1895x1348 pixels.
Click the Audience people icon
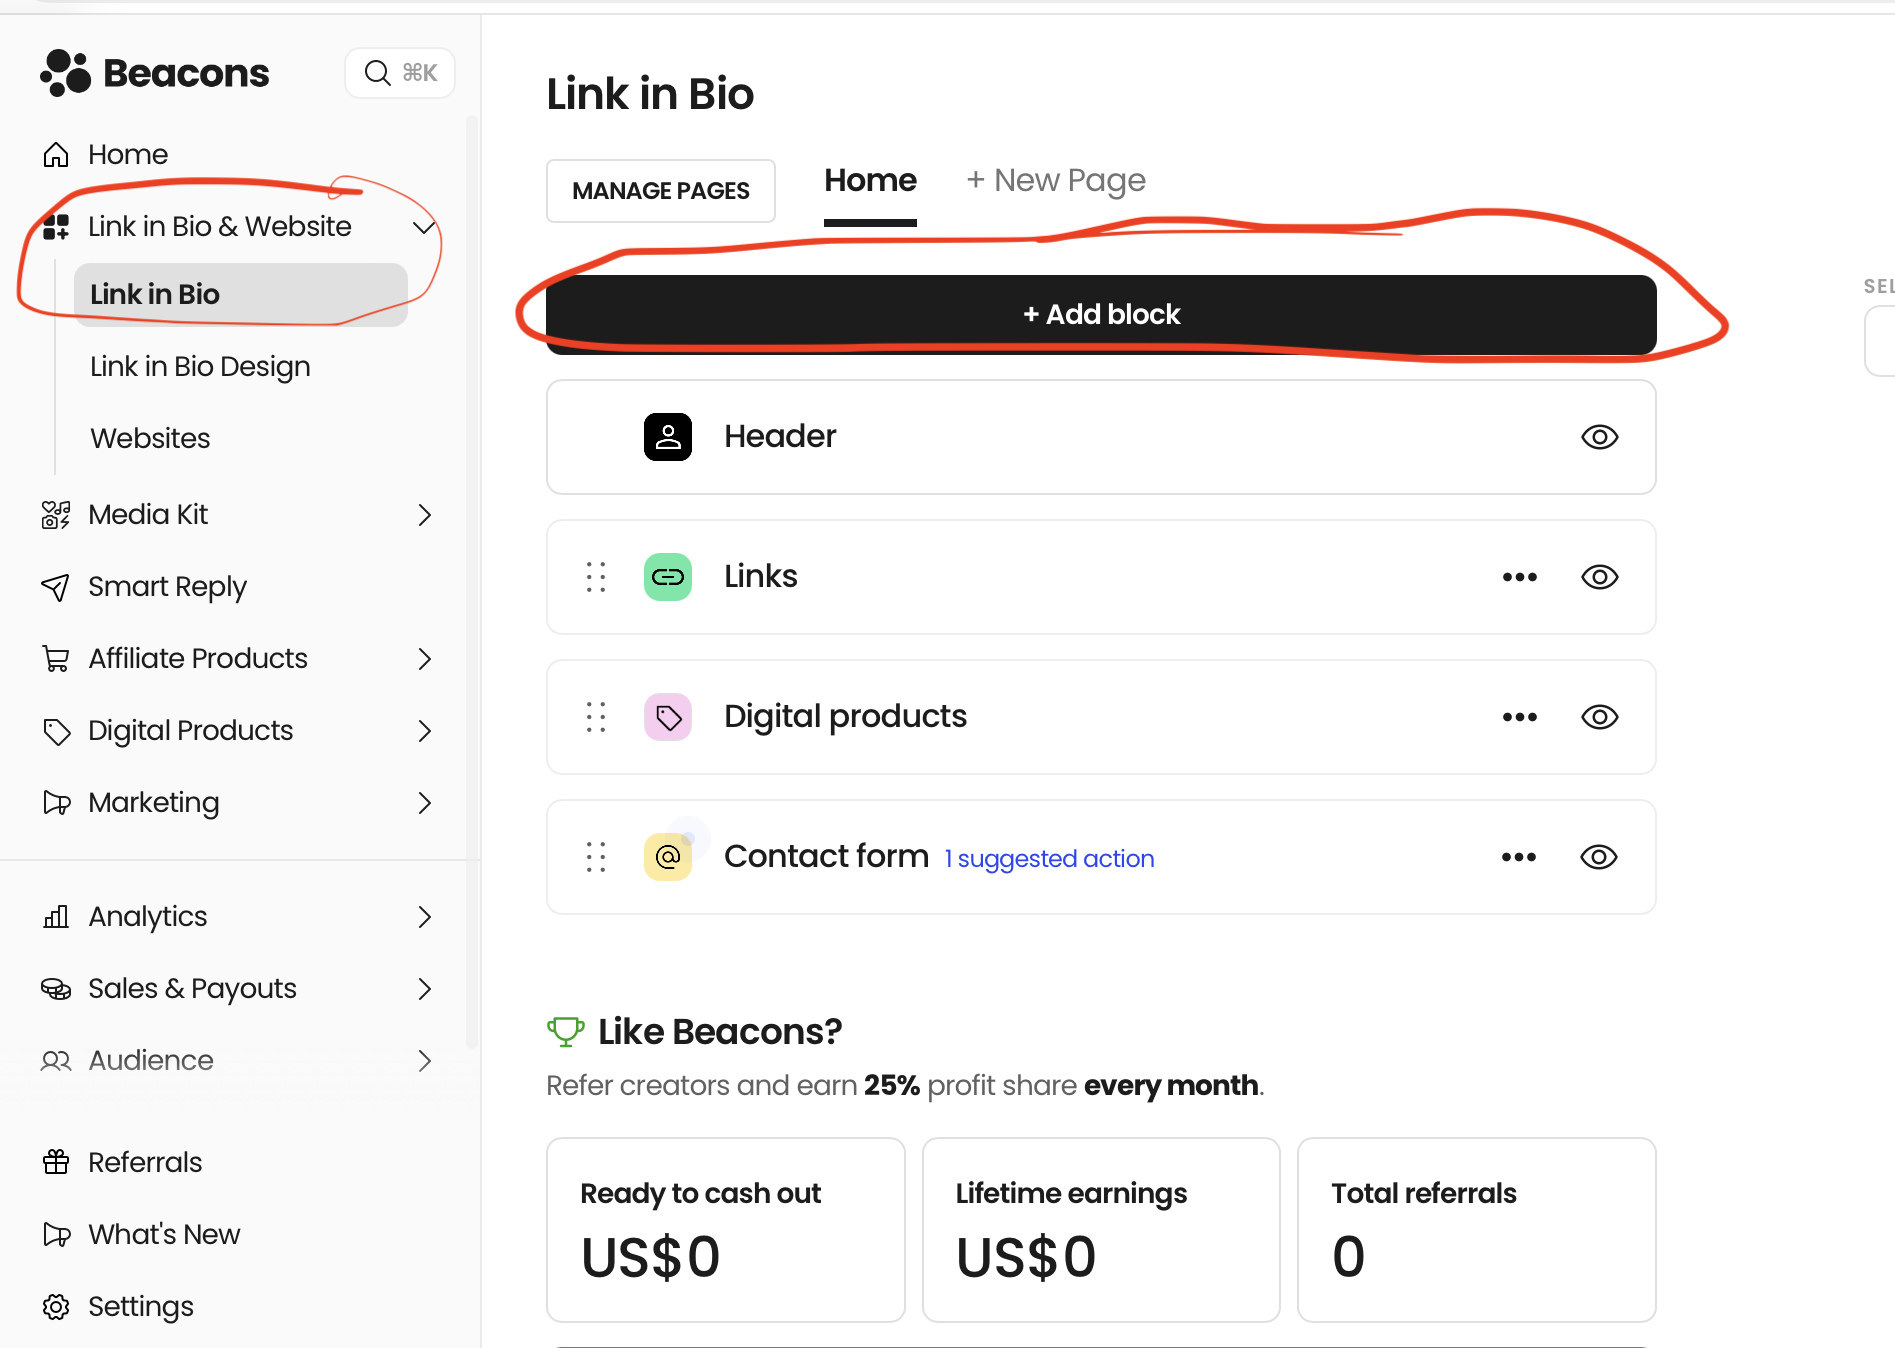pyautogui.click(x=56, y=1061)
